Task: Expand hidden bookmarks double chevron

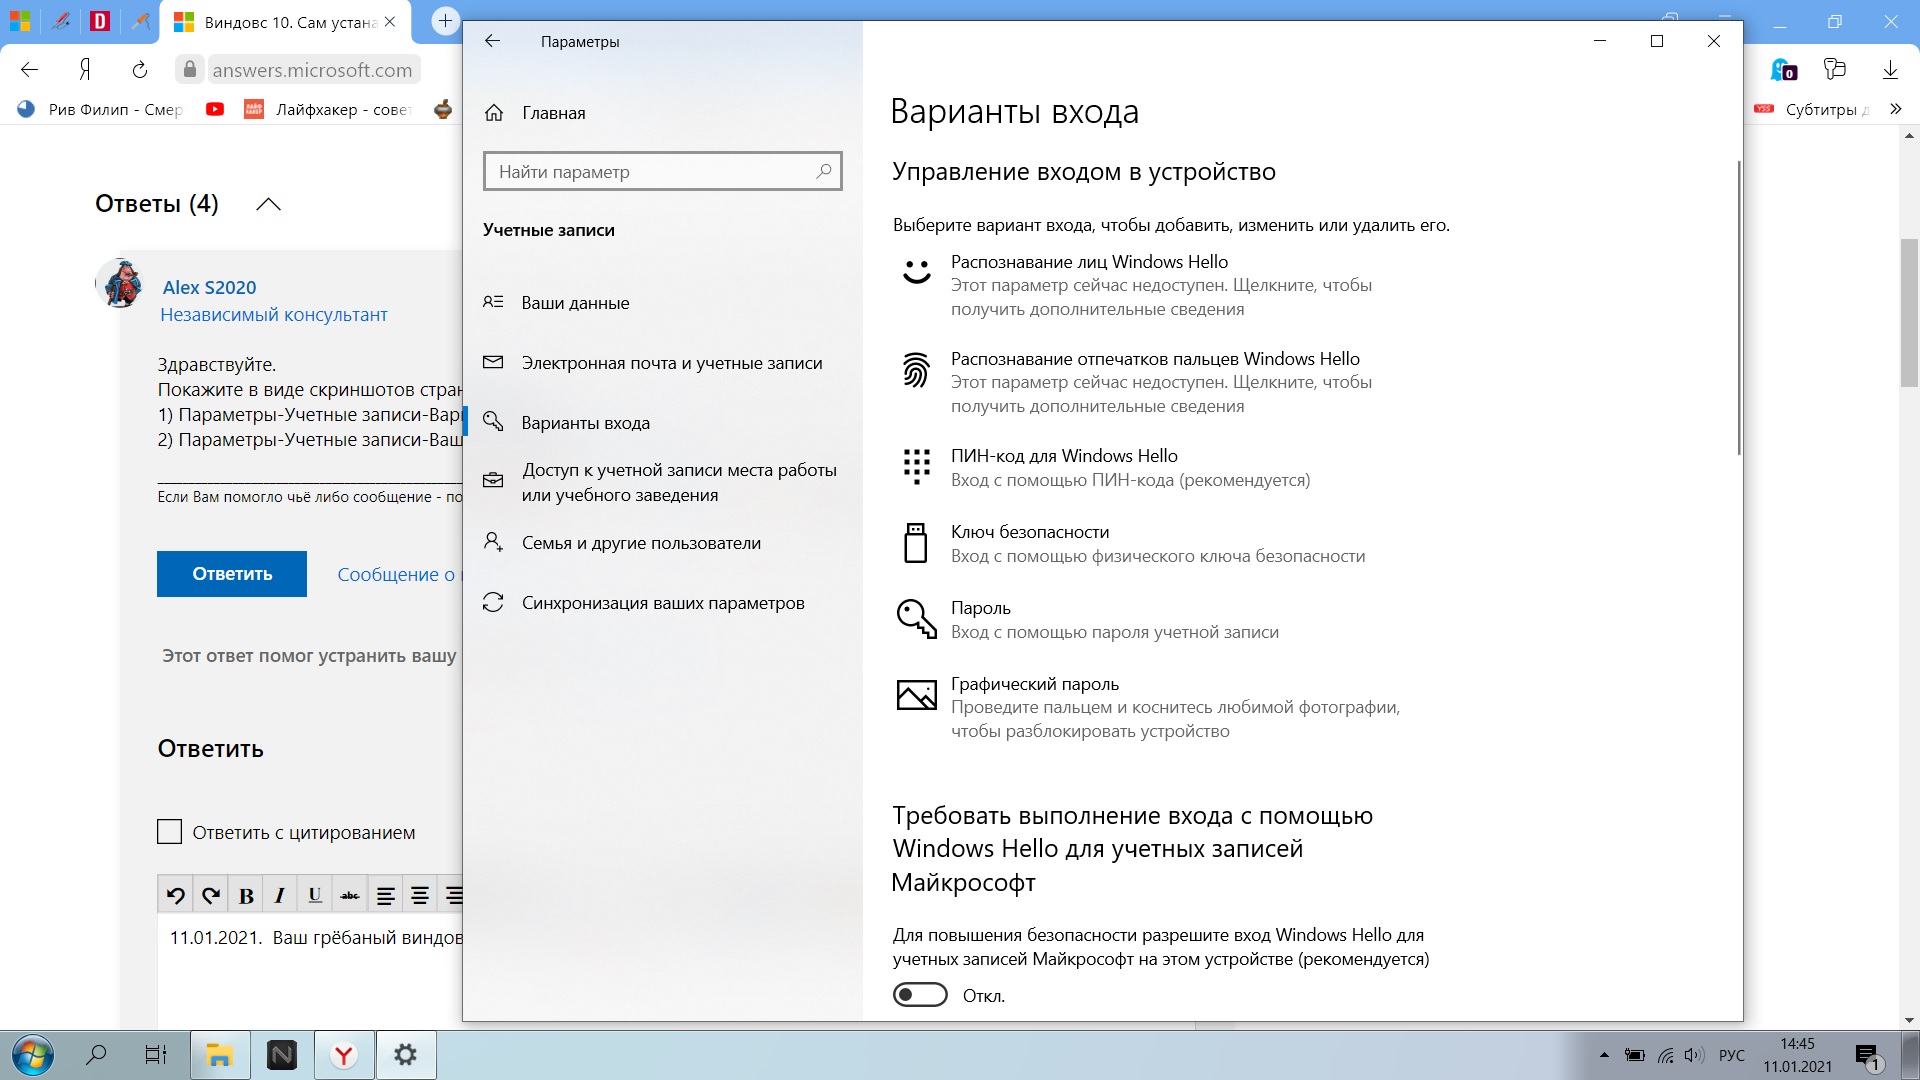Action: point(1896,109)
